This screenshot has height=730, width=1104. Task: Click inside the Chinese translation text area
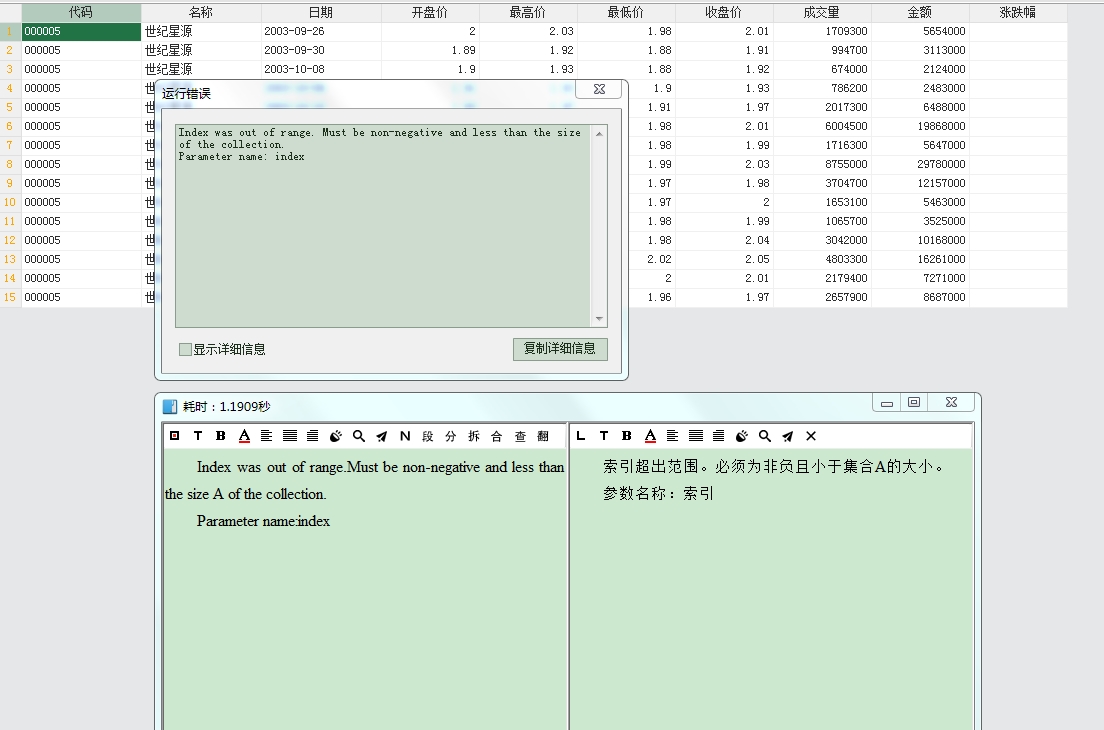(770, 600)
